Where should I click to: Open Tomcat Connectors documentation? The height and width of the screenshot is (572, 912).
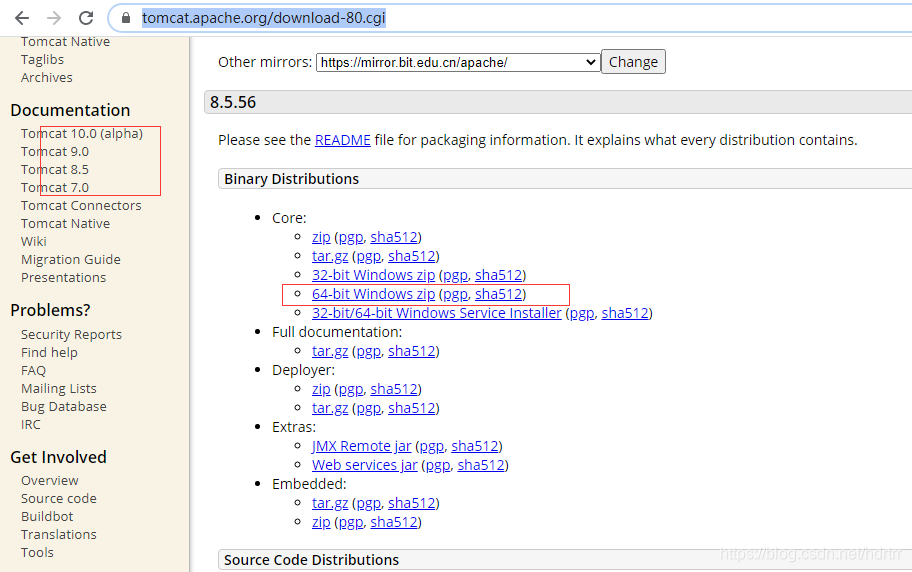pos(81,206)
